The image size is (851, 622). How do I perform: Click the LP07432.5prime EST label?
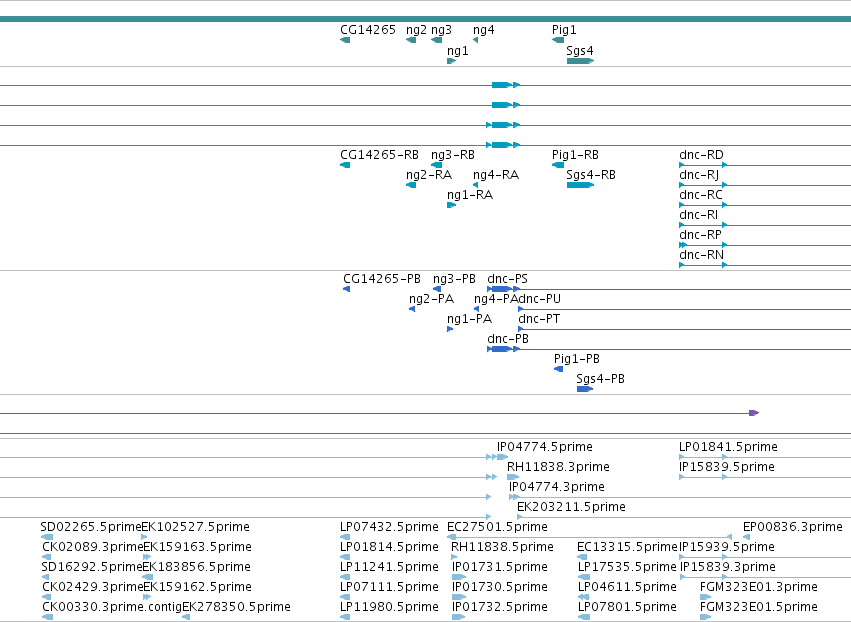tap(389, 527)
